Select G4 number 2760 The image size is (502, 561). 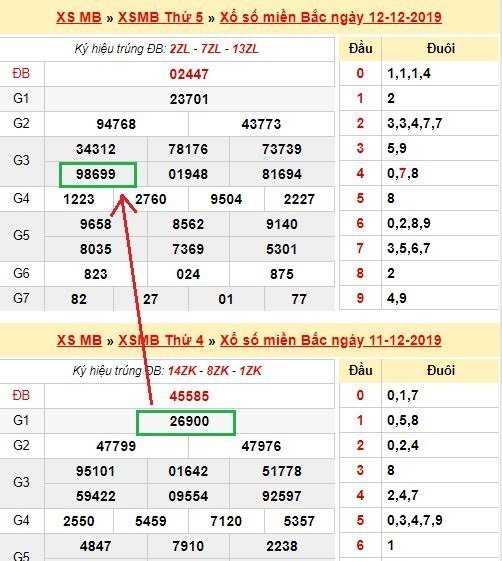[151, 199]
